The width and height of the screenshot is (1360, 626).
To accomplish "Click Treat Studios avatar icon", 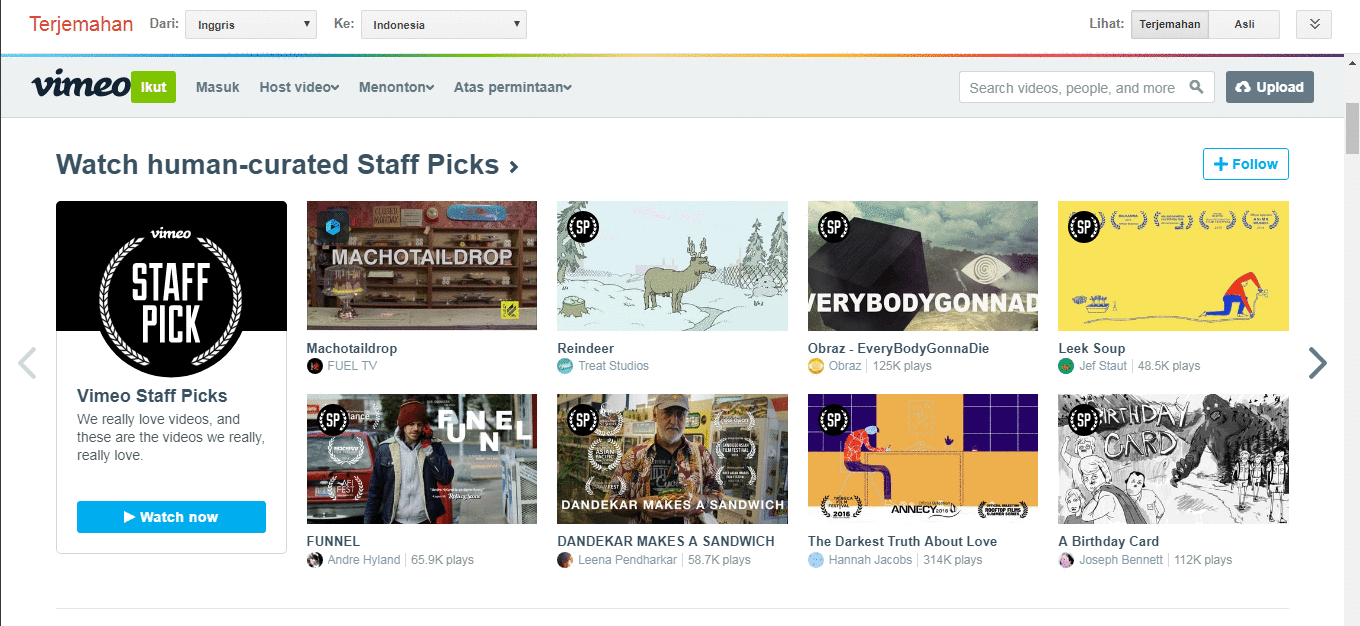I will [x=565, y=366].
